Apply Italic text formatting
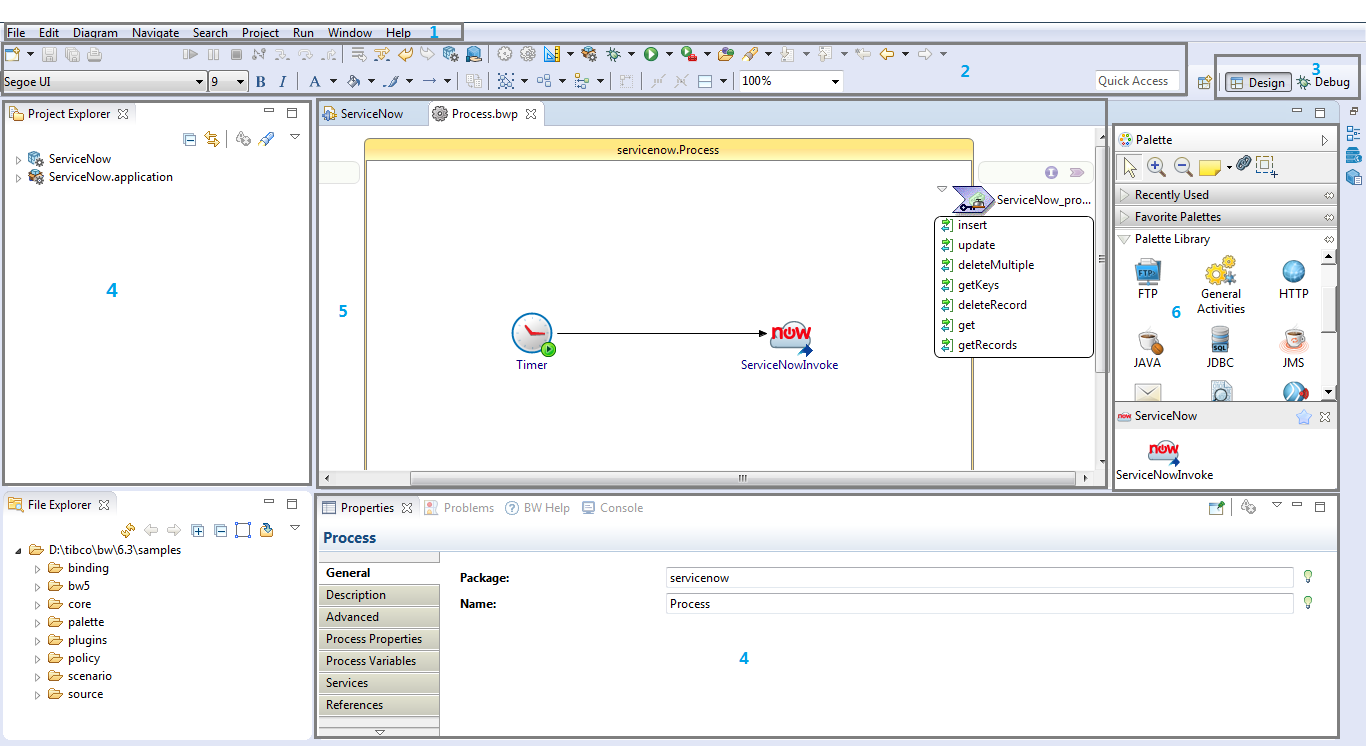Viewport: 1366px width, 746px height. [283, 81]
